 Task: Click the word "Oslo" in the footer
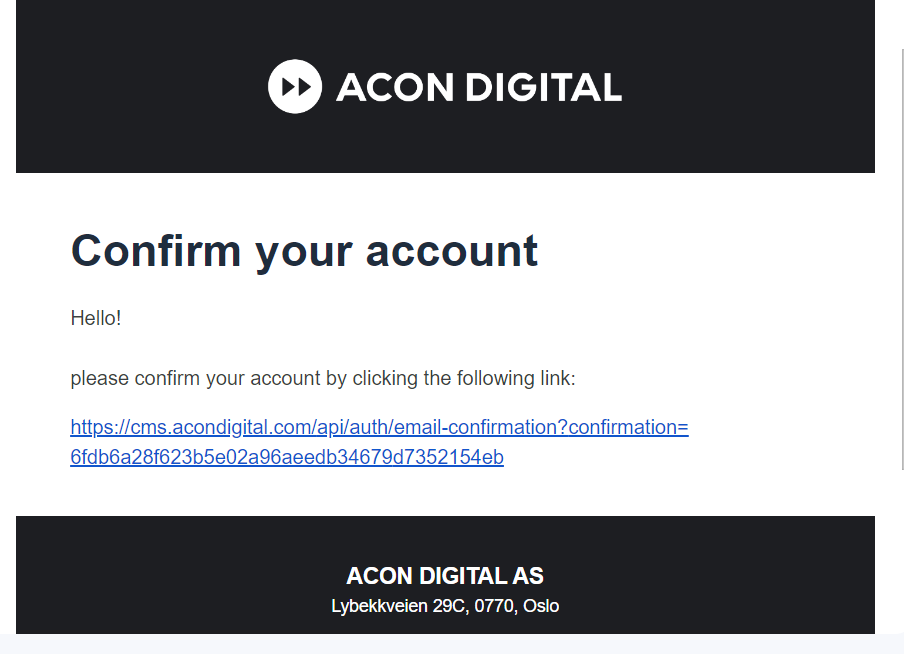tap(541, 606)
